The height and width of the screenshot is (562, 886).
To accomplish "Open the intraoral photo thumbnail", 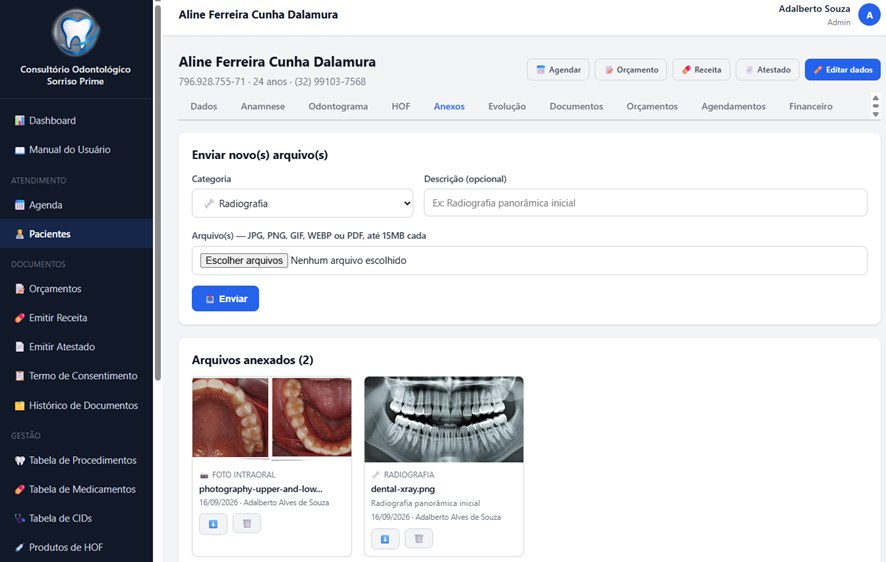I will tap(272, 417).
